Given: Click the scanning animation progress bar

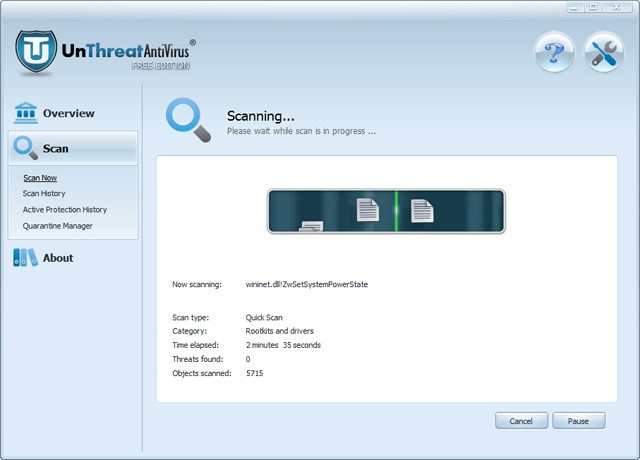Looking at the screenshot, I should pos(386,211).
